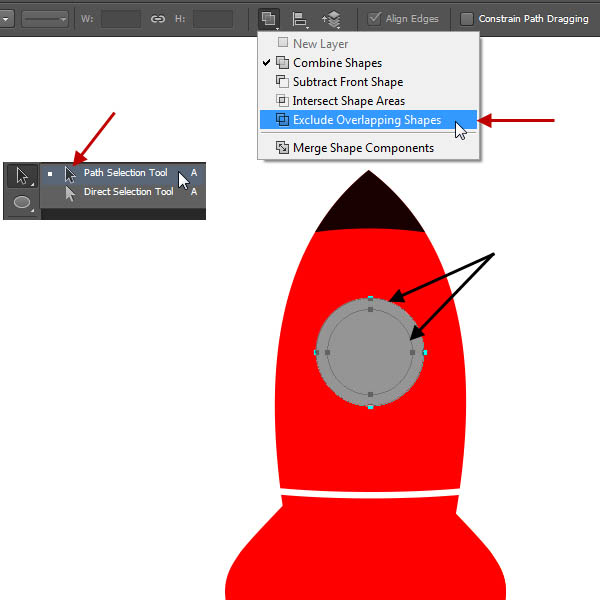
Task: Enable Constrain Path Dragging checkbox
Action: point(466,19)
